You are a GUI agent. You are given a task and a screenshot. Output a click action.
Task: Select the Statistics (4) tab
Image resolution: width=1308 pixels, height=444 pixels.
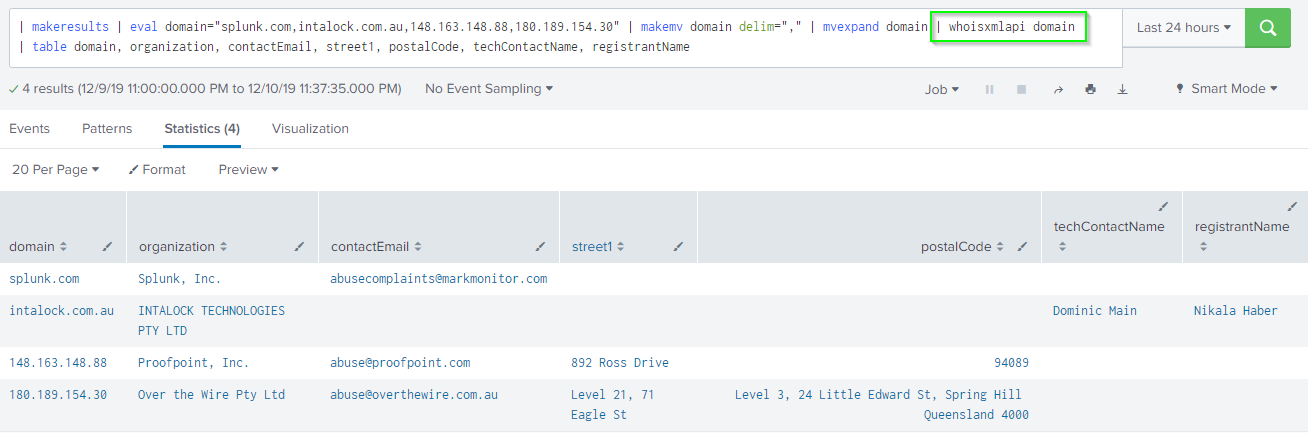click(x=202, y=129)
